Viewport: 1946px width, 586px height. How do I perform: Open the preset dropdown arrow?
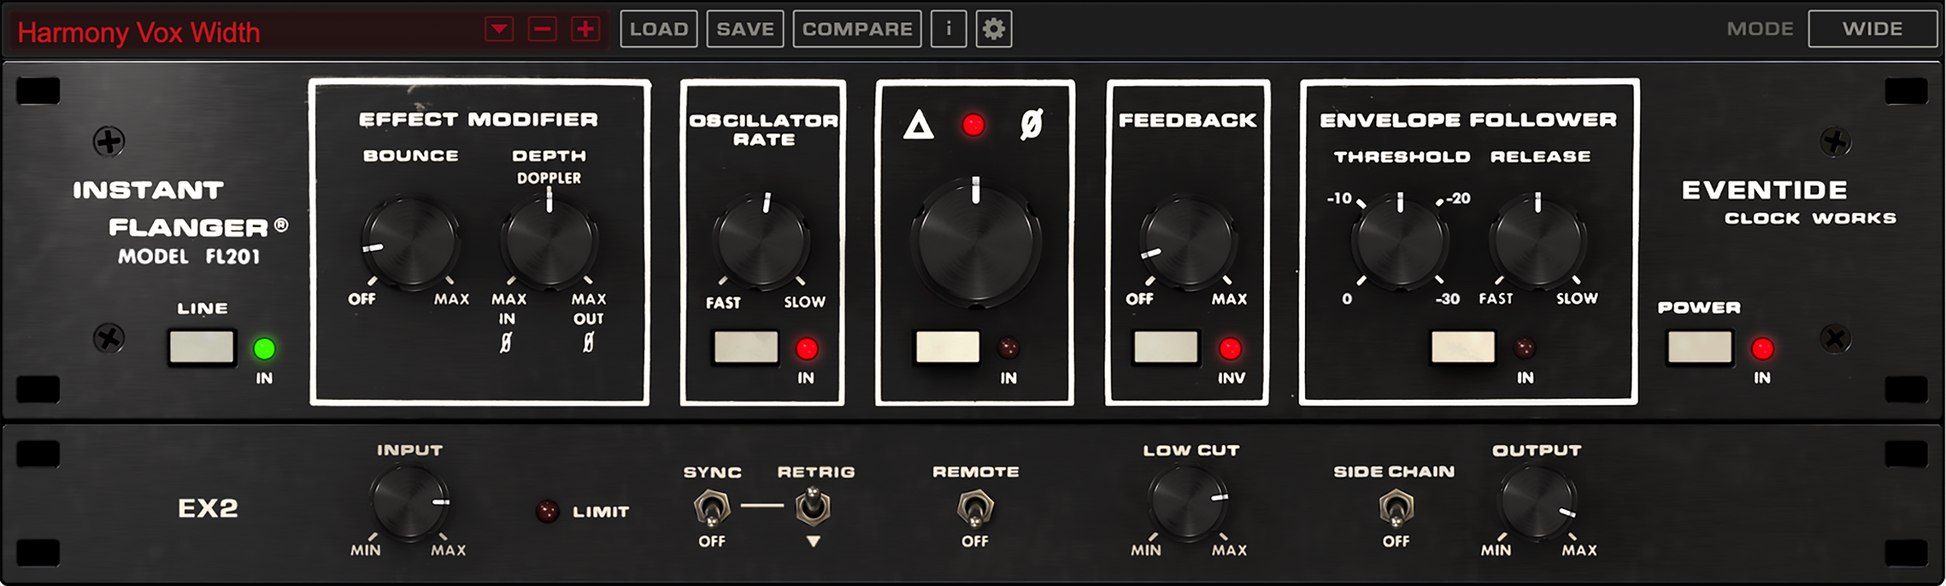tap(499, 29)
